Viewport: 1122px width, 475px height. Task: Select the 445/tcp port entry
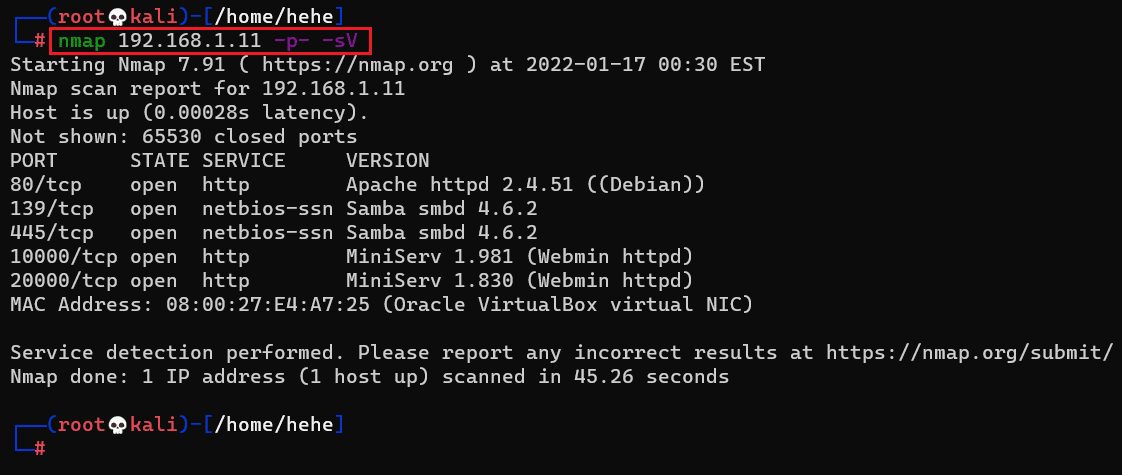coord(52,233)
